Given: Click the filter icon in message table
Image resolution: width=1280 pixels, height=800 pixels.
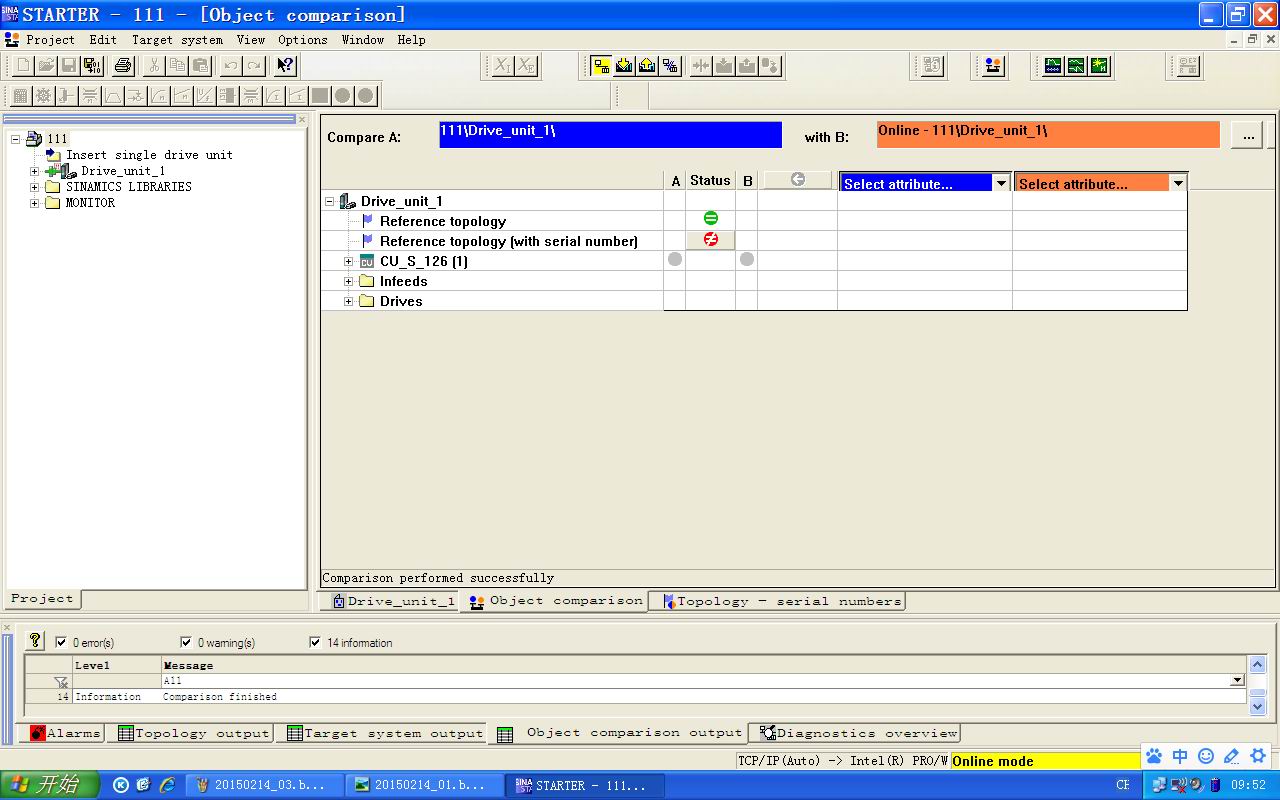Looking at the screenshot, I should coord(61,681).
